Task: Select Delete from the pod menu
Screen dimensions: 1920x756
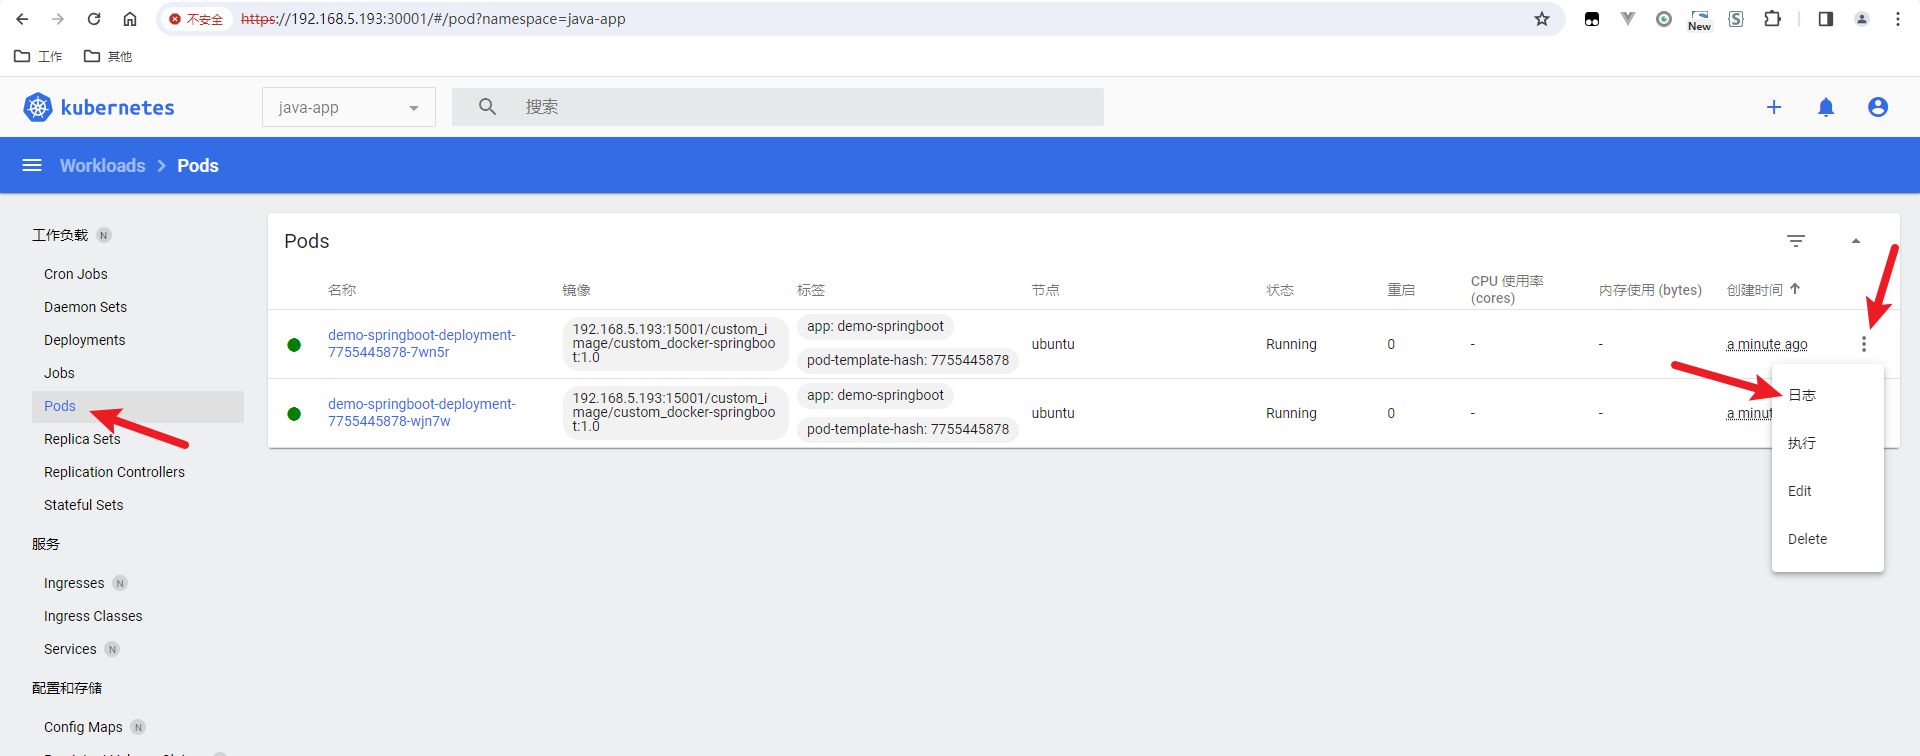Action: 1807,539
